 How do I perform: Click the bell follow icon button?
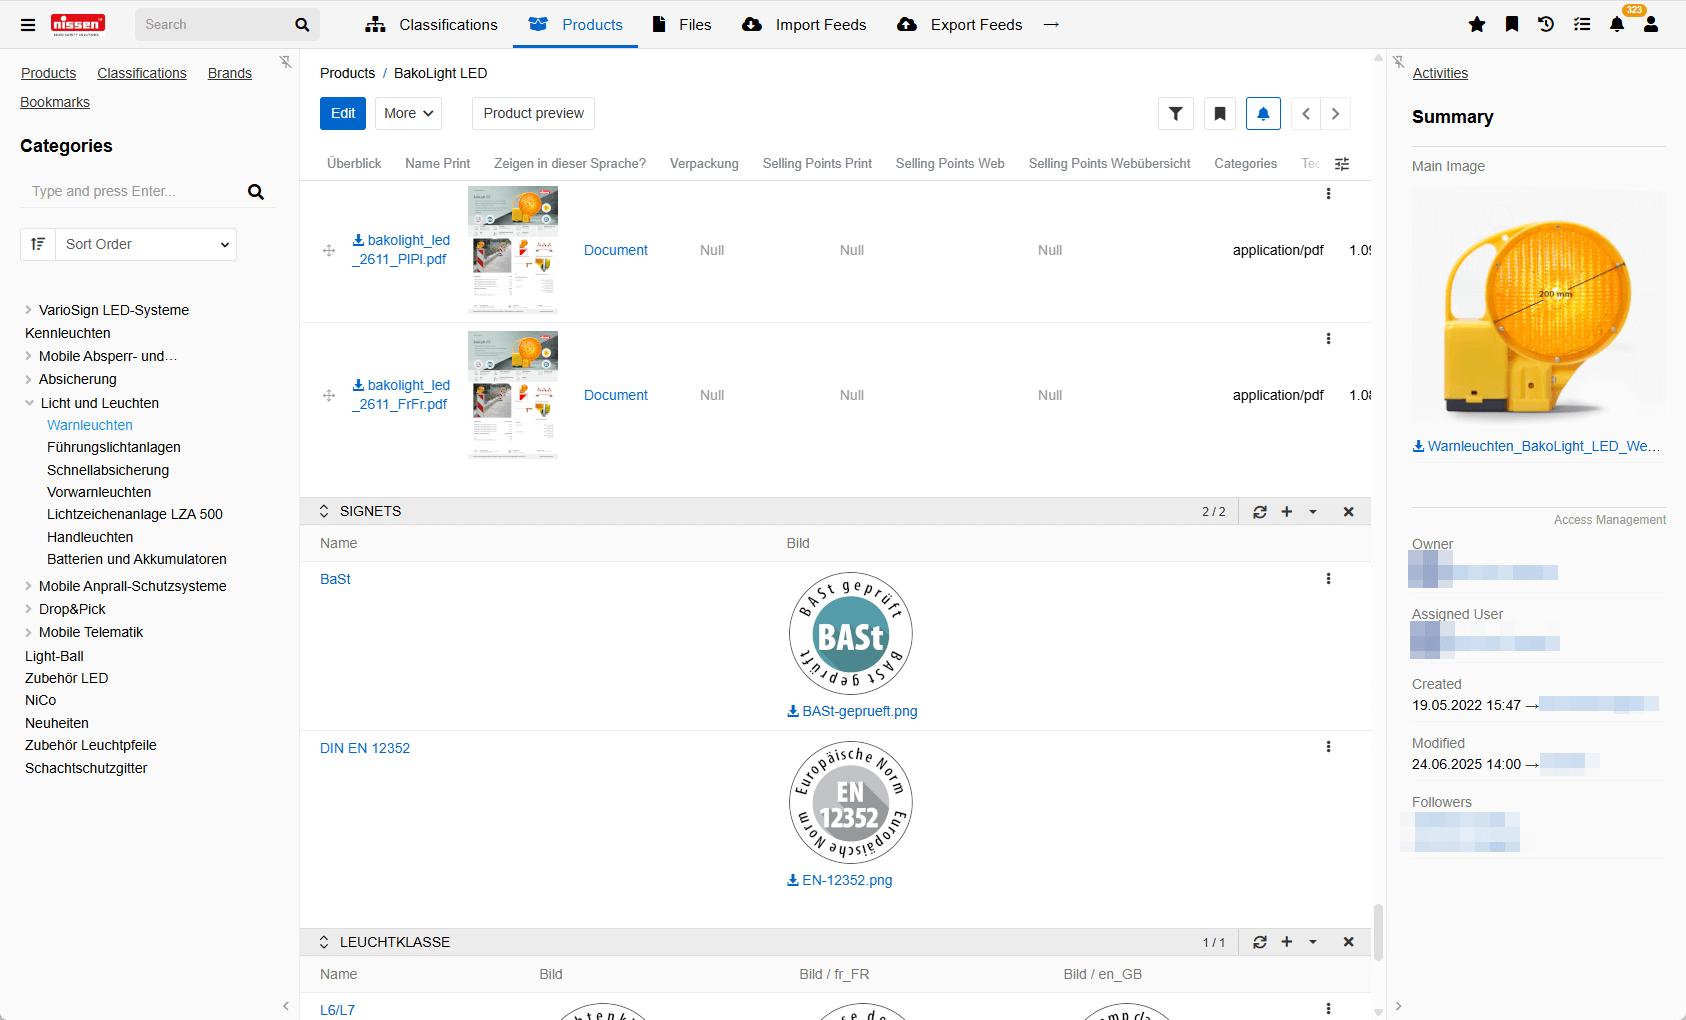(x=1263, y=114)
